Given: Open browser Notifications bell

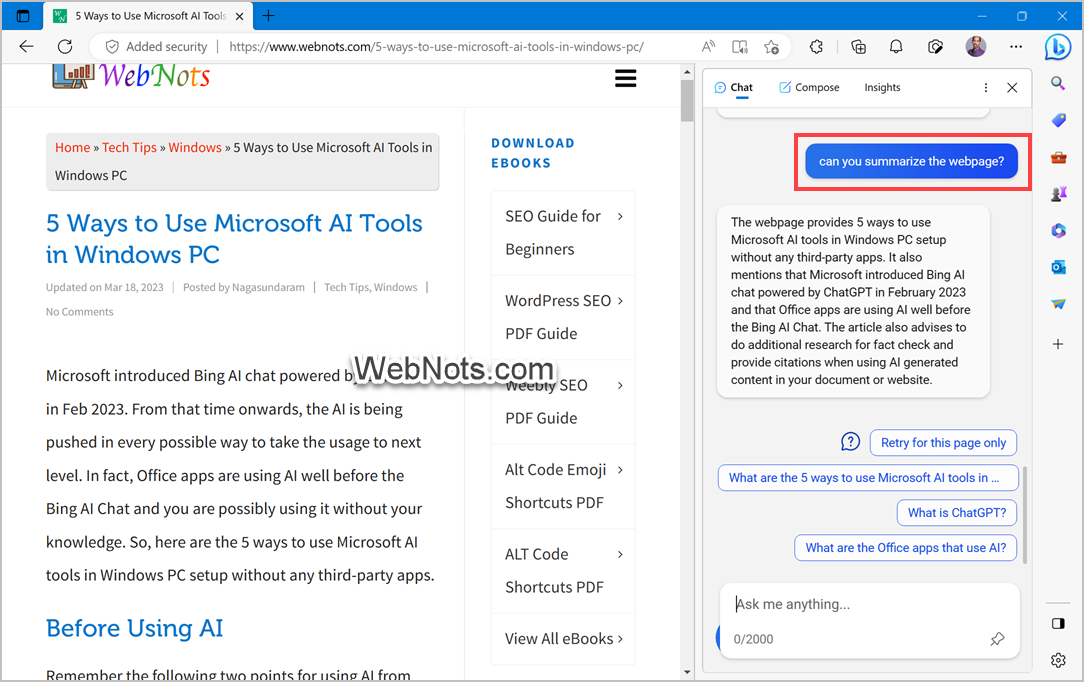Looking at the screenshot, I should pyautogui.click(x=895, y=46).
